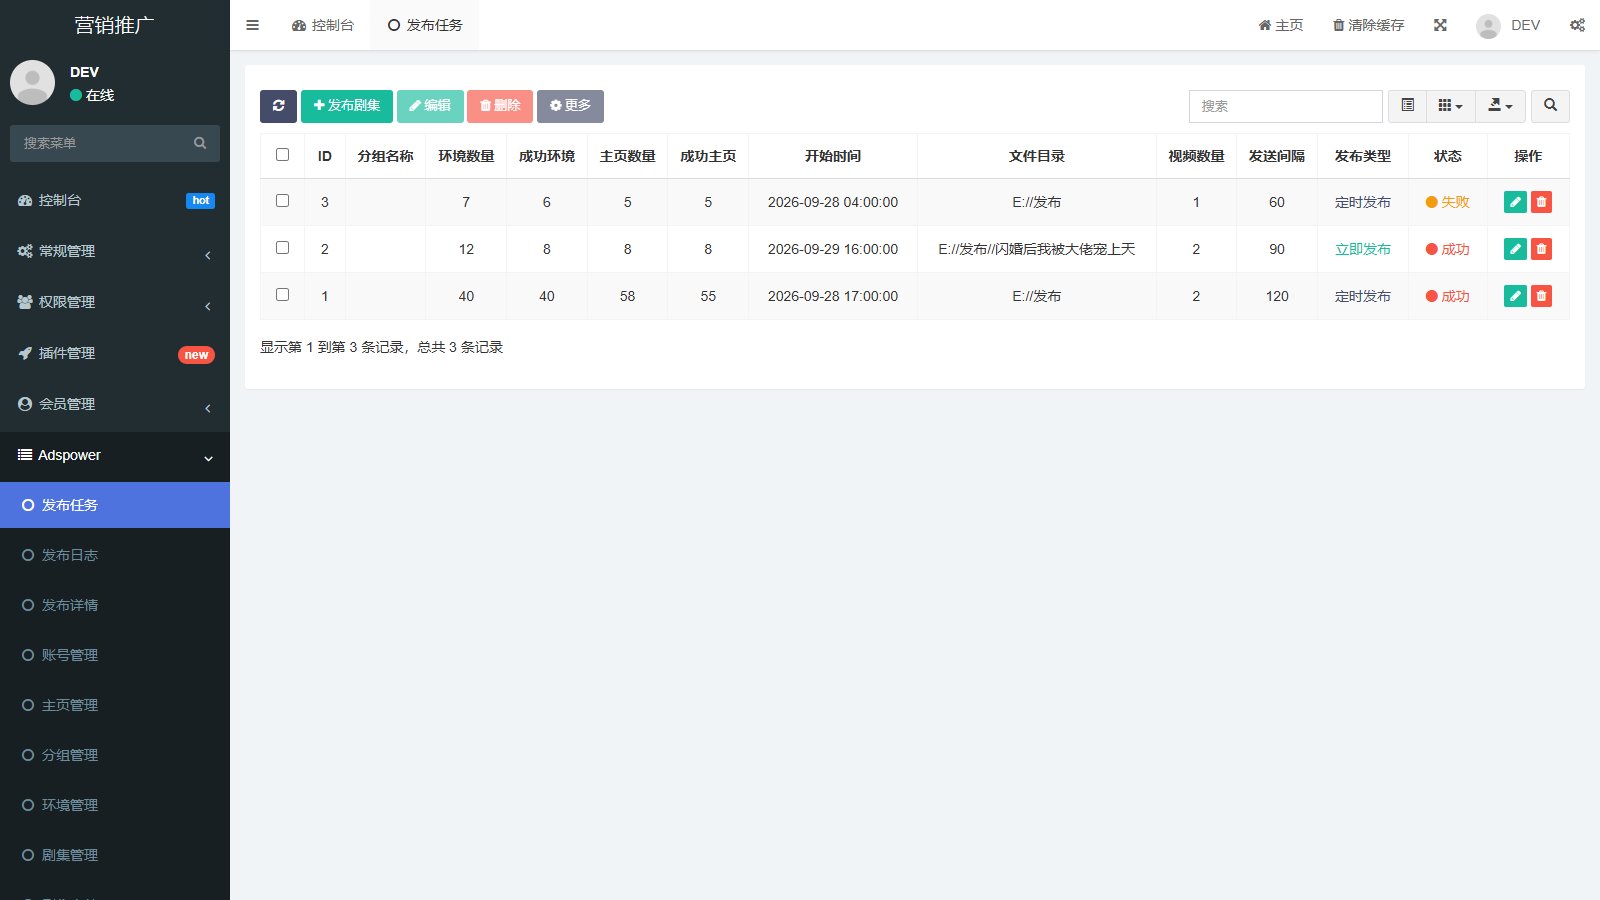Check the checkbox for row ID 3

pos(282,201)
